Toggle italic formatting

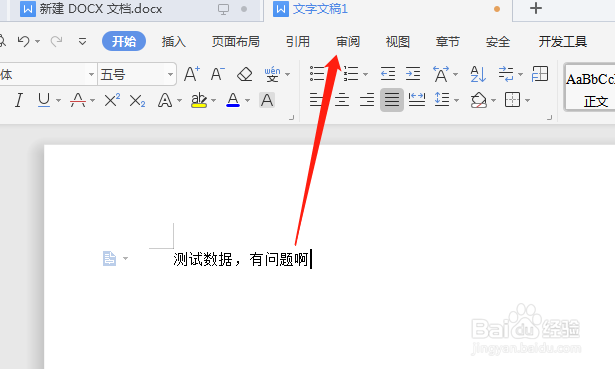(19, 100)
